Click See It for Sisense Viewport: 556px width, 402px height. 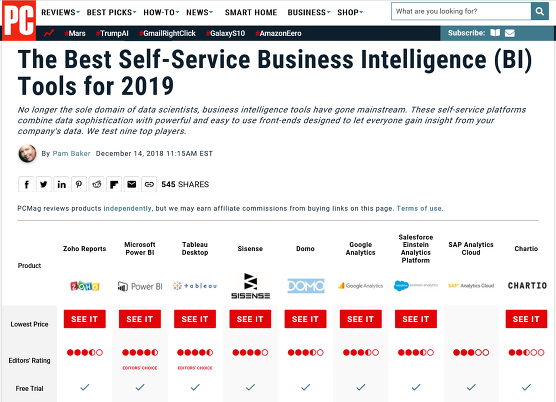[250, 319]
